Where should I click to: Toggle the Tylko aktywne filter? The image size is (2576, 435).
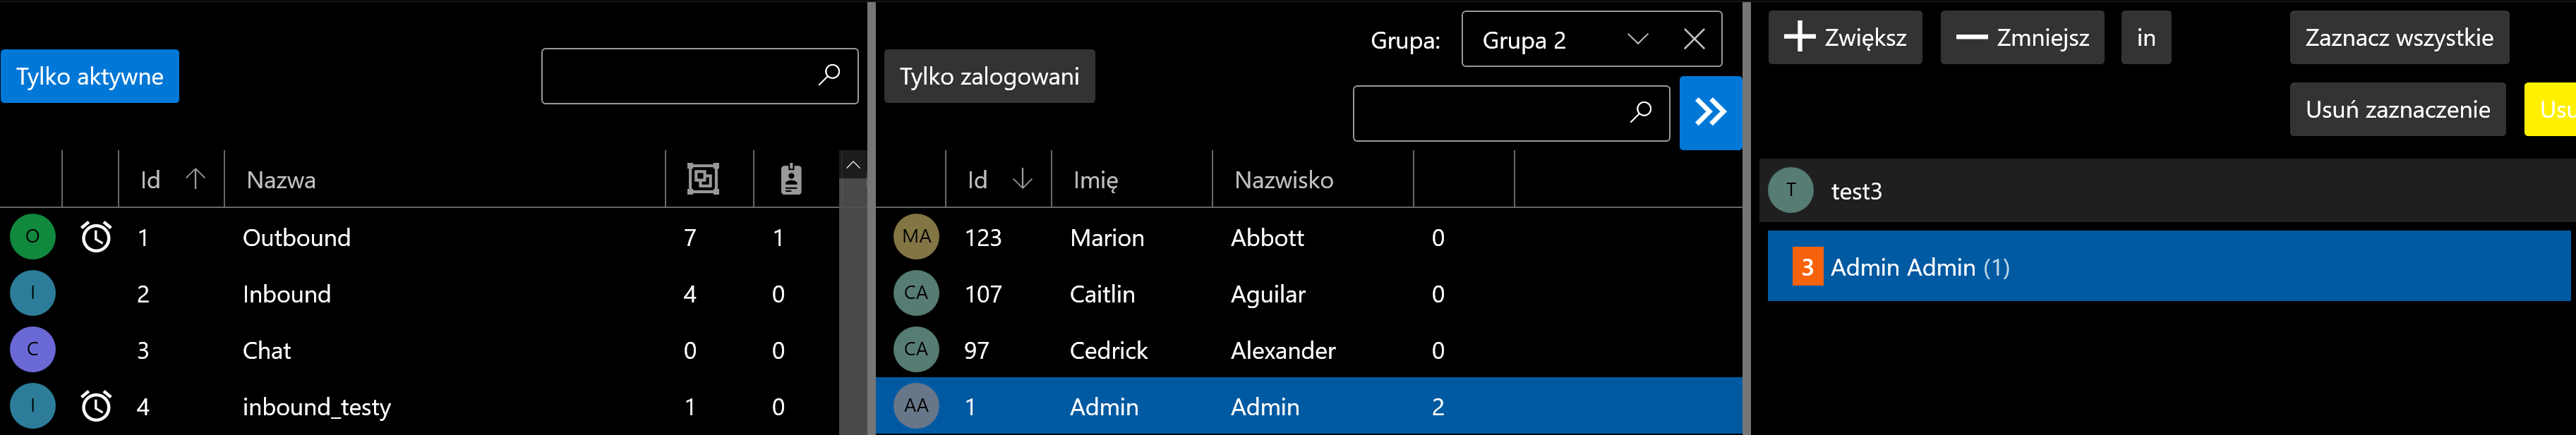click(x=90, y=76)
